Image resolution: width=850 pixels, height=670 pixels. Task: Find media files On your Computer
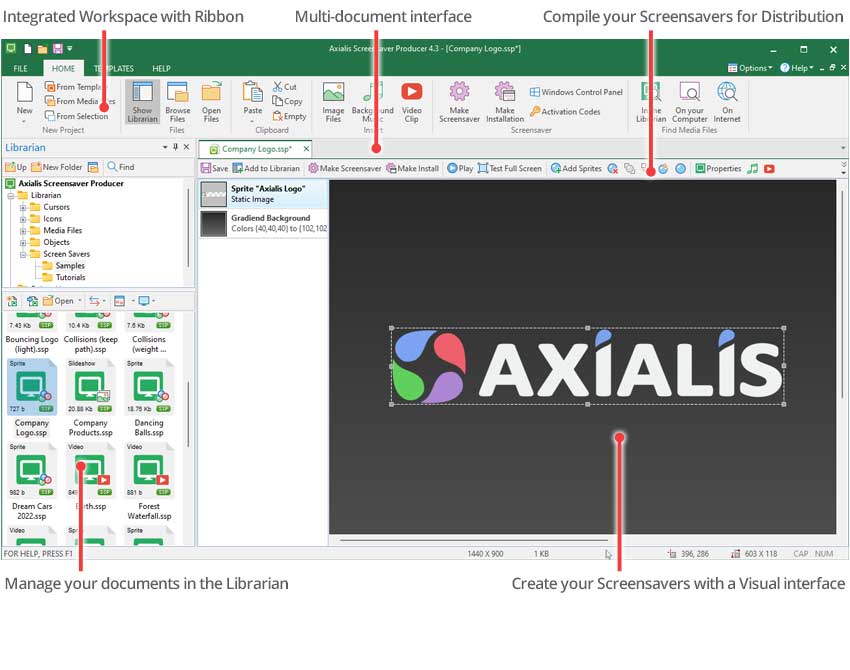[x=690, y=101]
